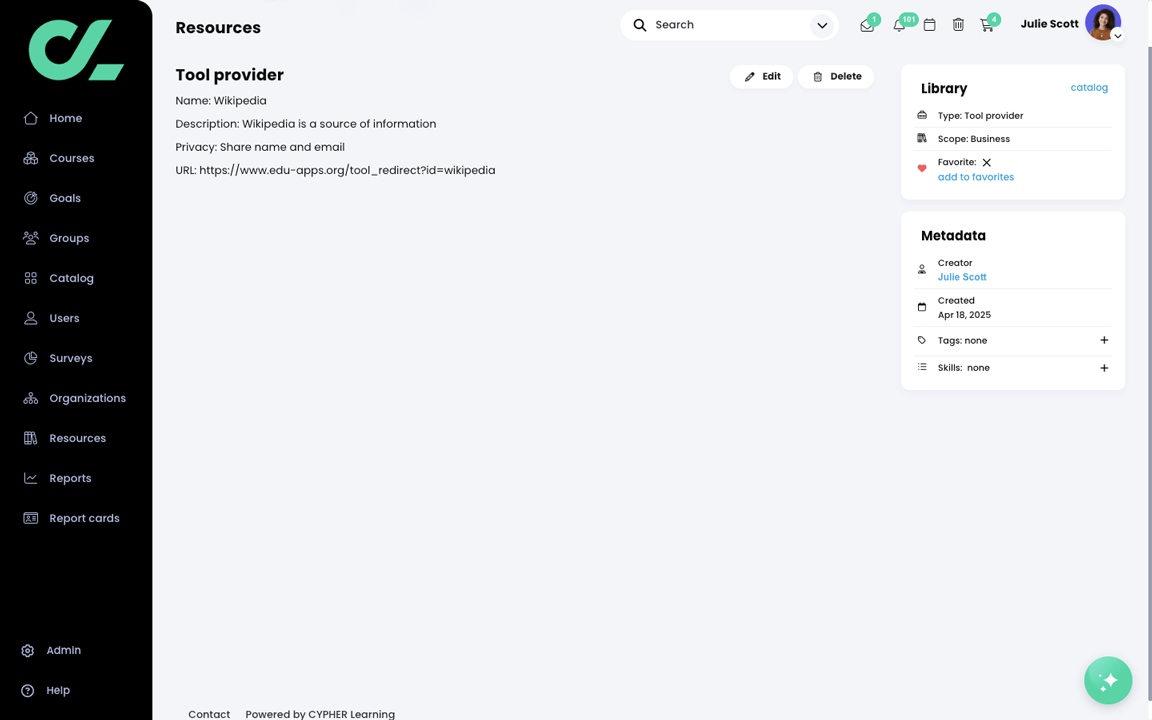Screen dimensions: 1152x720
Task: Click Julie Scott's profile avatar
Action: [1103, 22]
